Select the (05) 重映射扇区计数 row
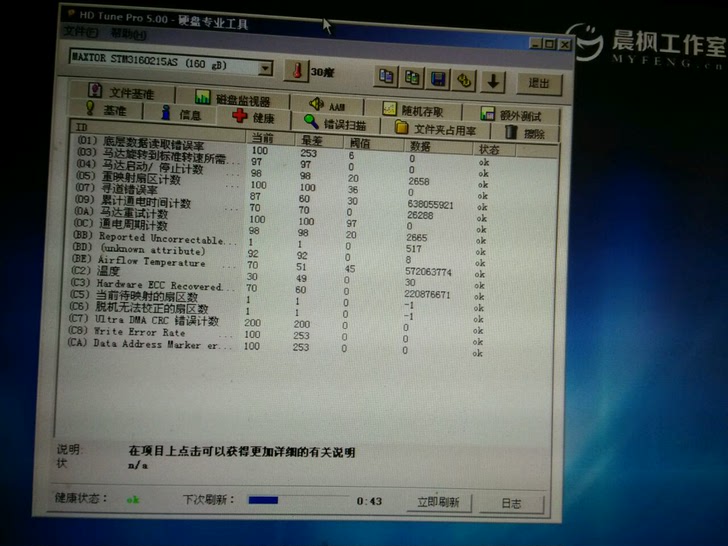The height and width of the screenshot is (546, 728). [281, 185]
